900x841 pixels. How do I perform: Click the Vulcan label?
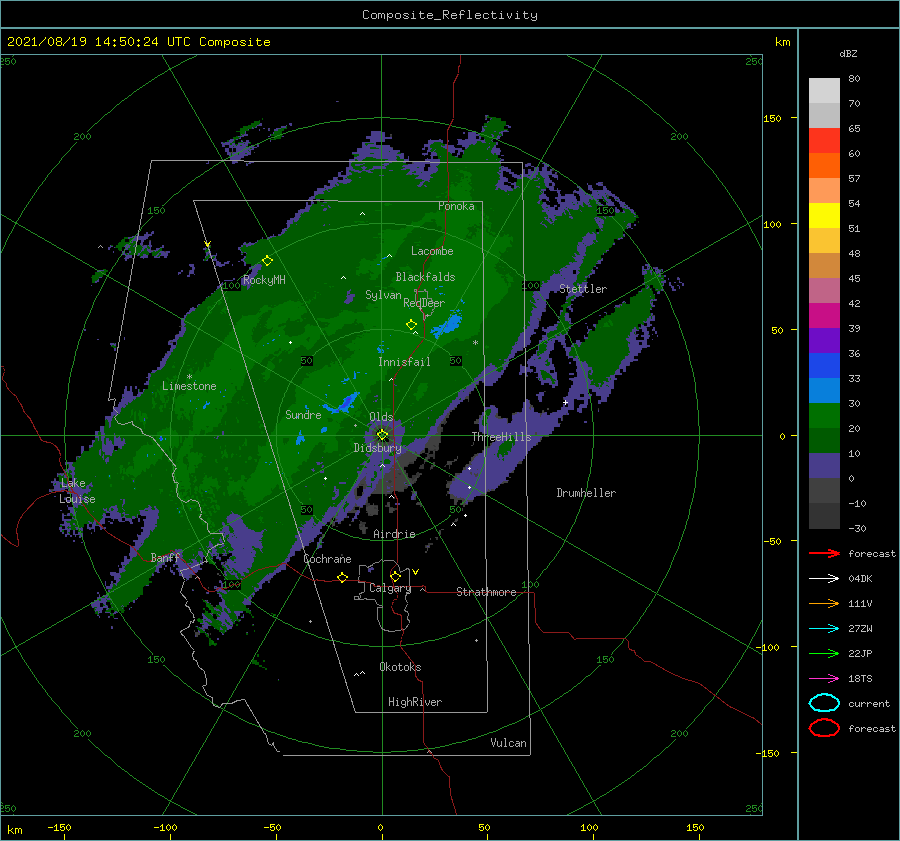point(509,743)
